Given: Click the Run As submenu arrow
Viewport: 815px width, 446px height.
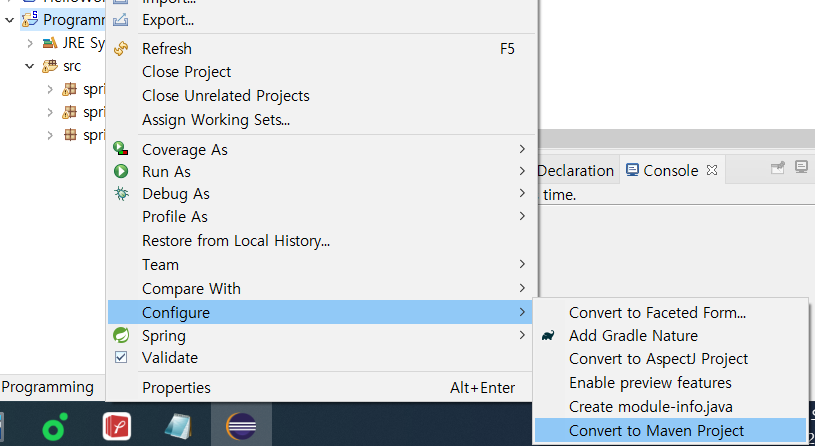Looking at the screenshot, I should click(x=522, y=171).
